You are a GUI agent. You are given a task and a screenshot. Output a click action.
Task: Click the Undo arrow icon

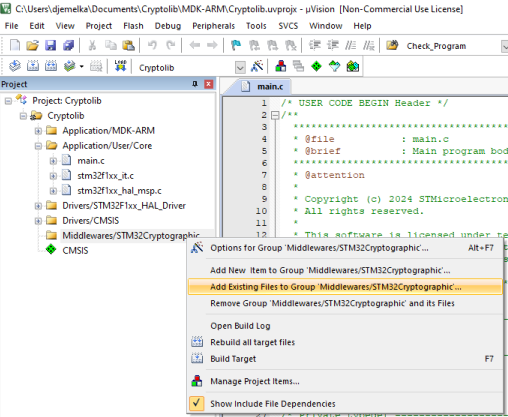[x=152, y=45]
